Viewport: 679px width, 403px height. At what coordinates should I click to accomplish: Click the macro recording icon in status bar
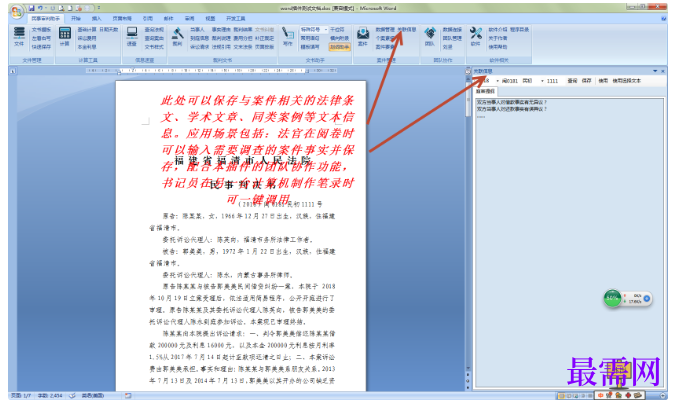(128, 396)
